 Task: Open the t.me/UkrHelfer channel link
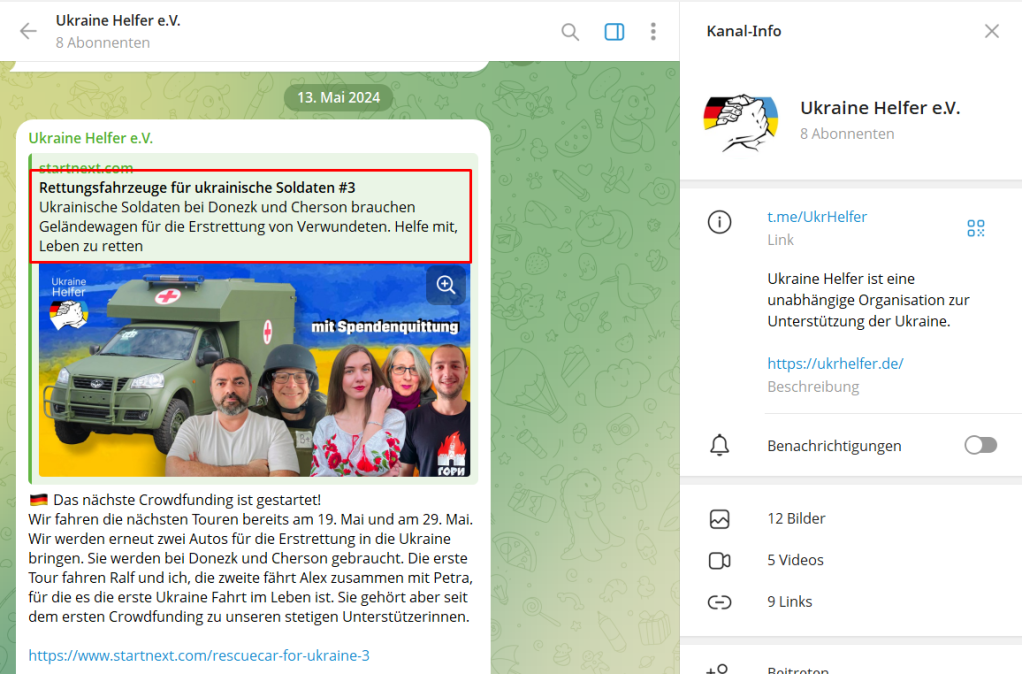click(x=817, y=216)
